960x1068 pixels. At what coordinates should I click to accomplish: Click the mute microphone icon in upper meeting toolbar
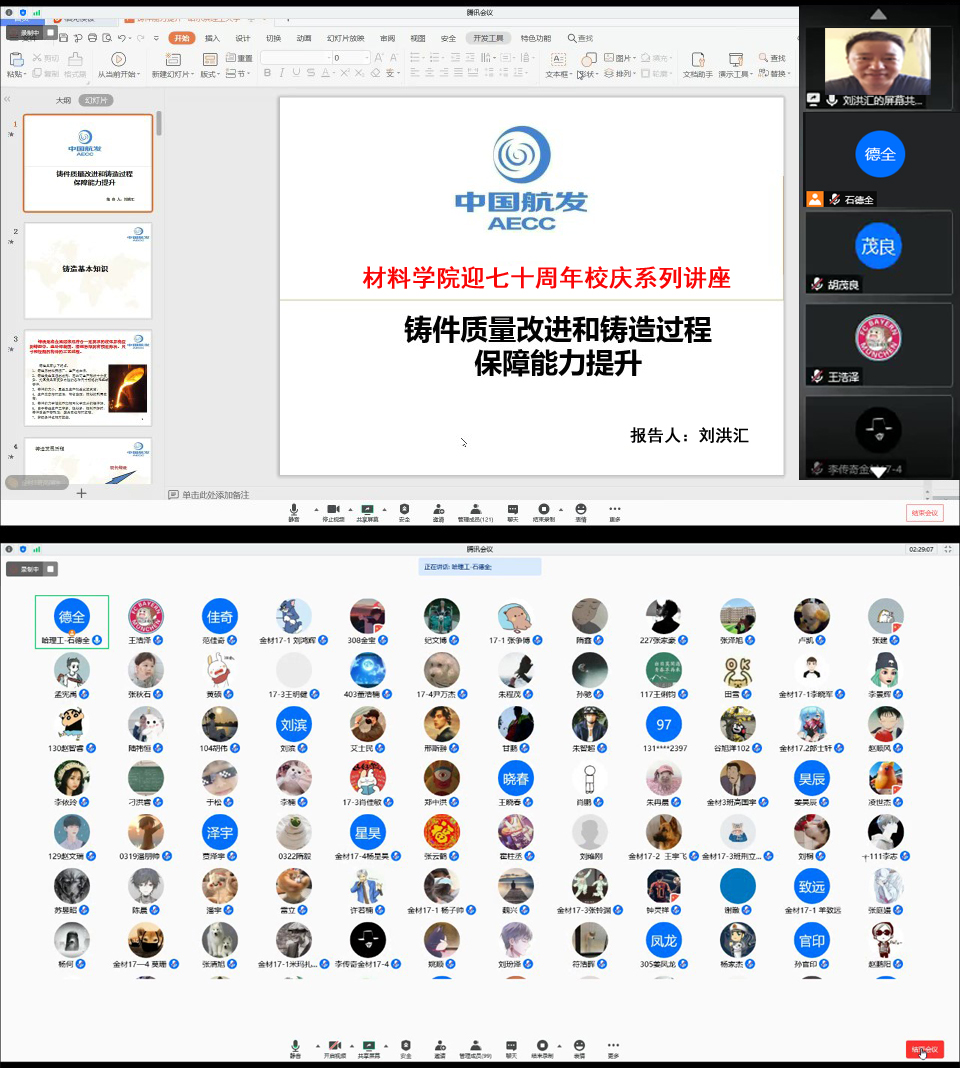coord(294,511)
